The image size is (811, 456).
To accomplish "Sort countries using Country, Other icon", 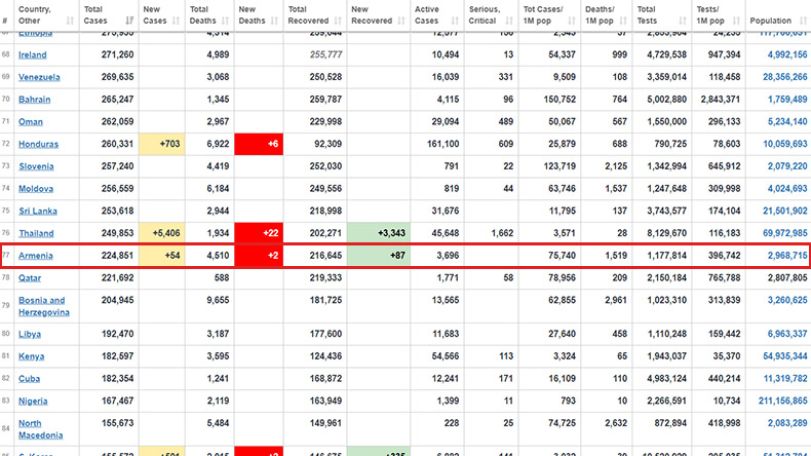I will [70, 21].
